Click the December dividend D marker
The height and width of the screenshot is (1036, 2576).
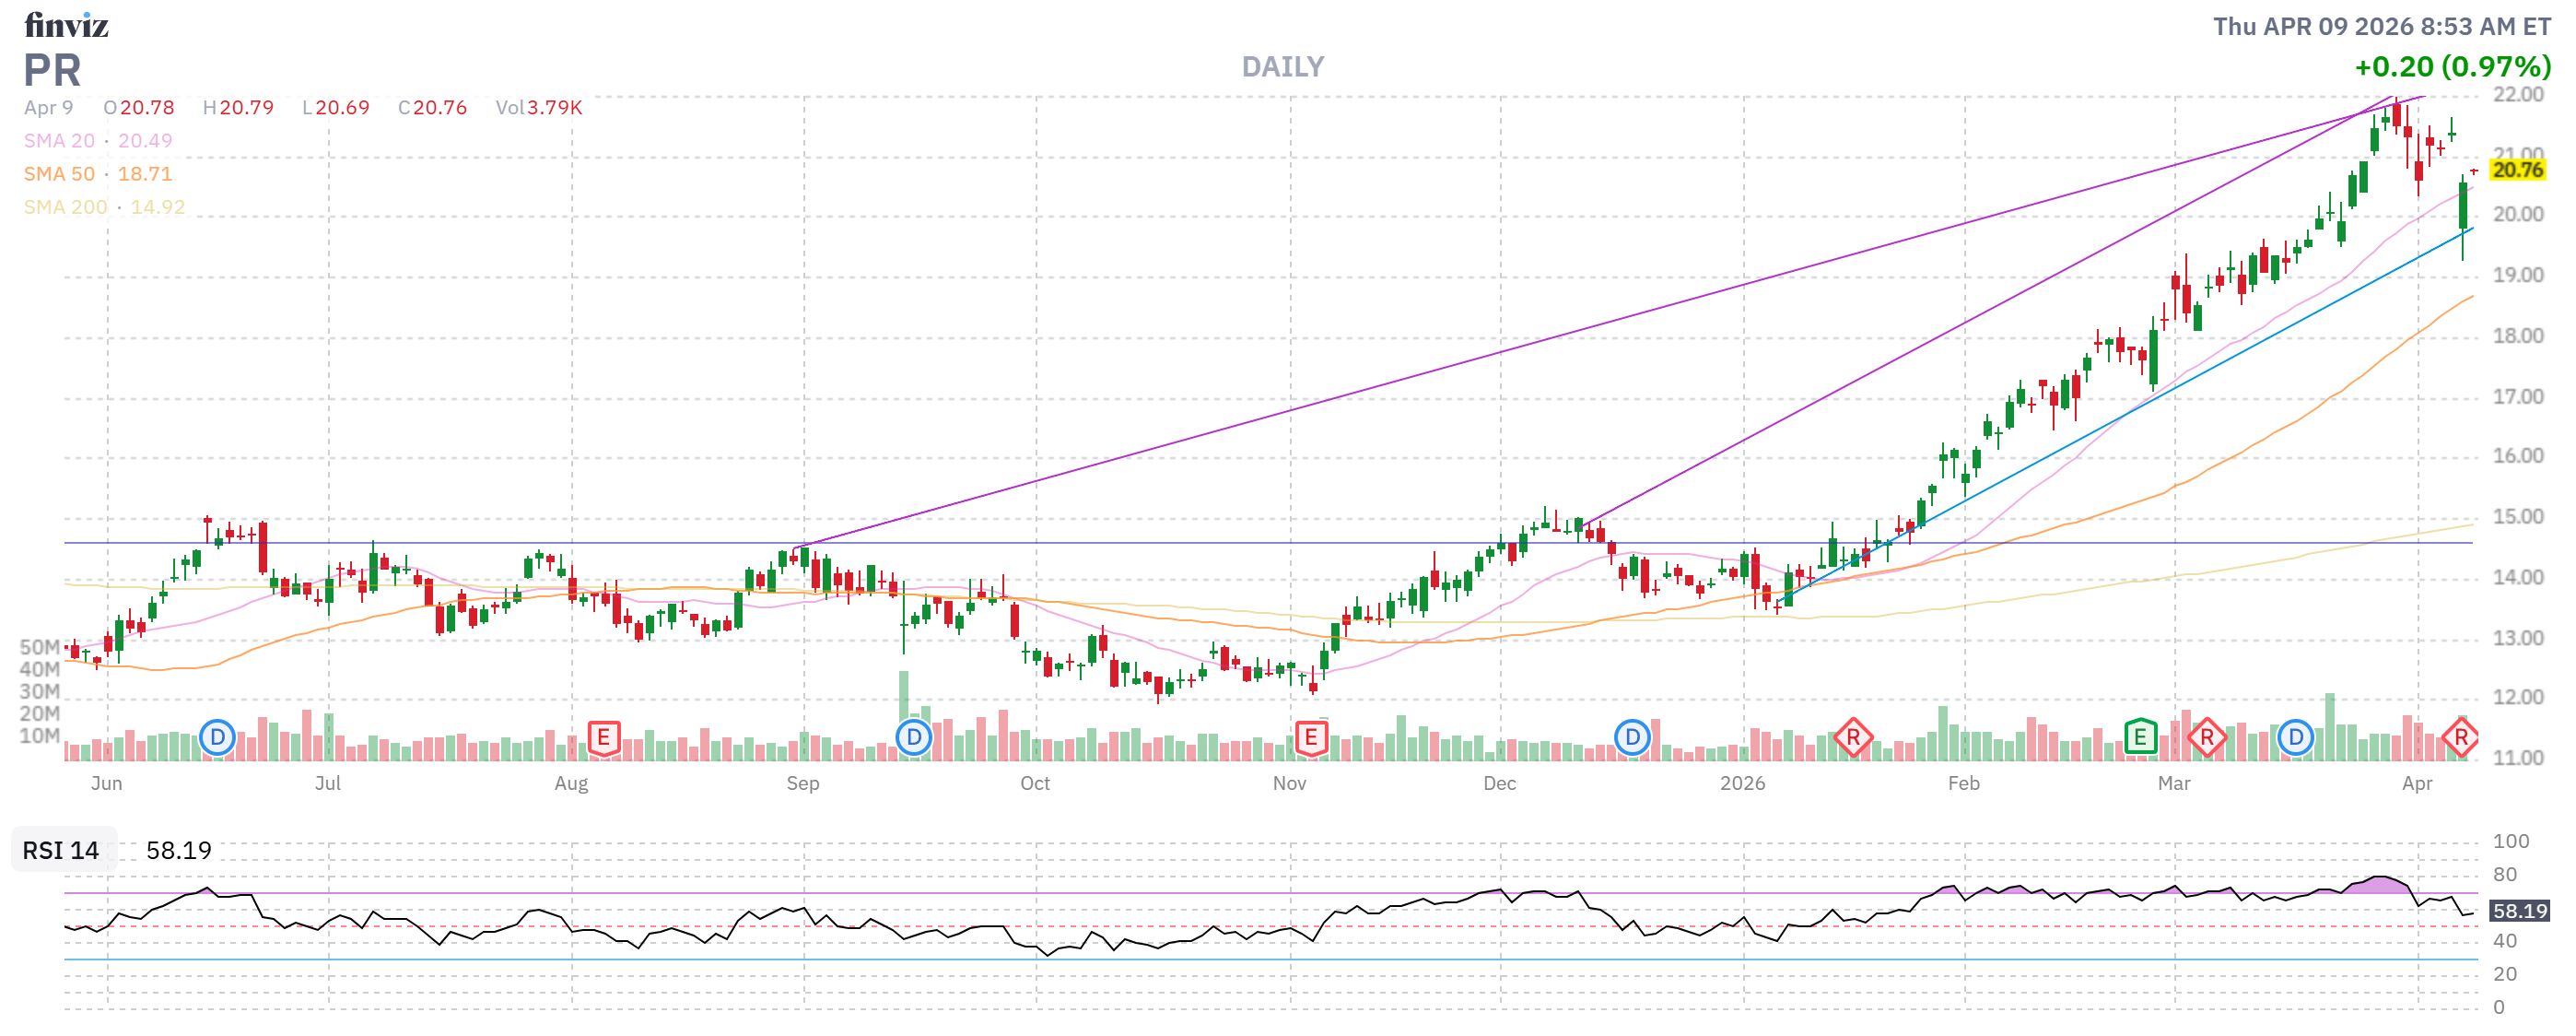(x=1632, y=738)
